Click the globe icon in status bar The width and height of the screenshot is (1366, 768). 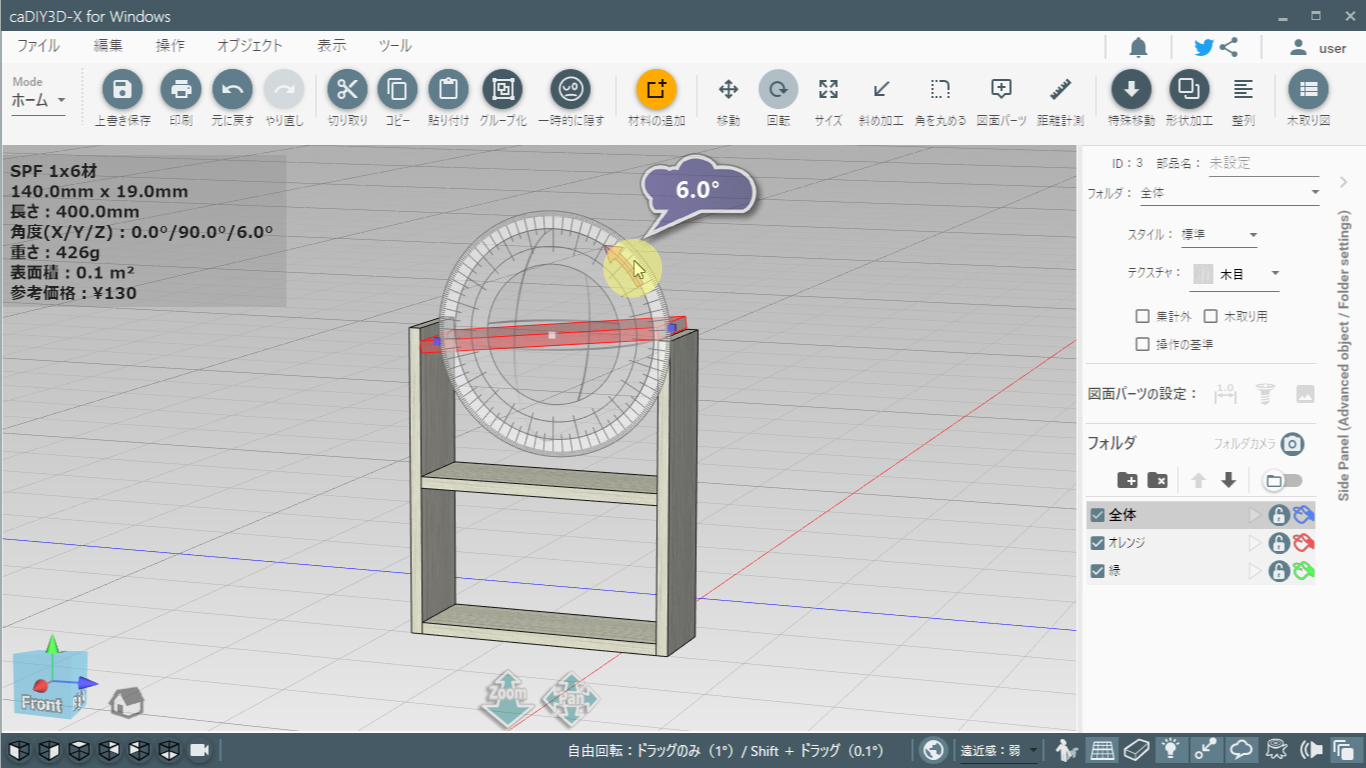click(934, 749)
